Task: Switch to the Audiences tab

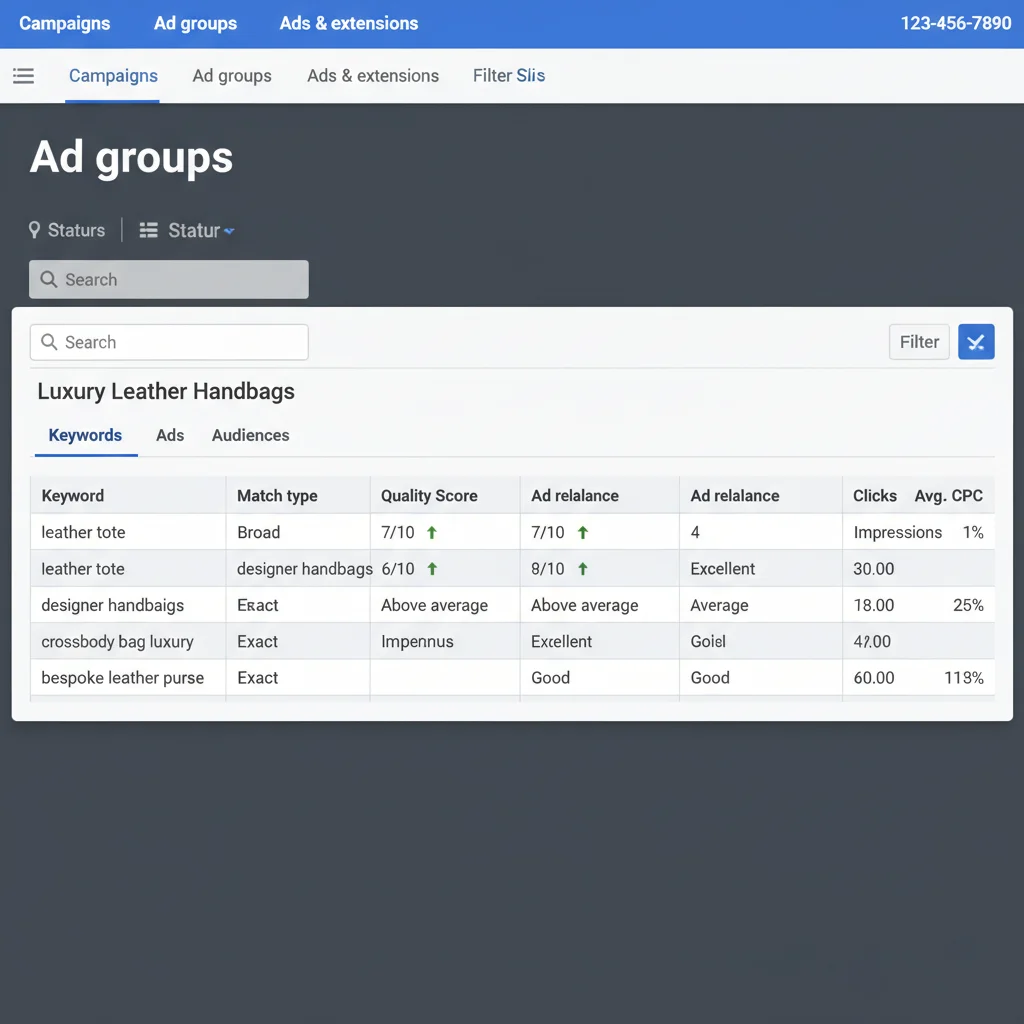Action: click(250, 435)
